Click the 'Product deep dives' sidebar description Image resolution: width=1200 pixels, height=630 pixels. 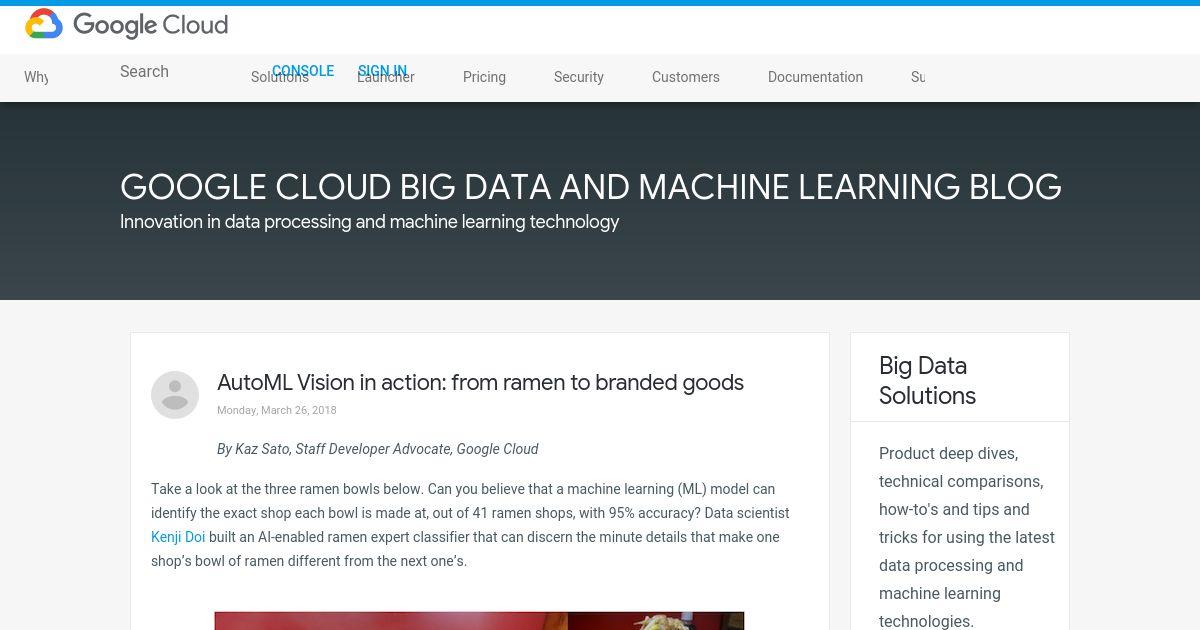967,537
